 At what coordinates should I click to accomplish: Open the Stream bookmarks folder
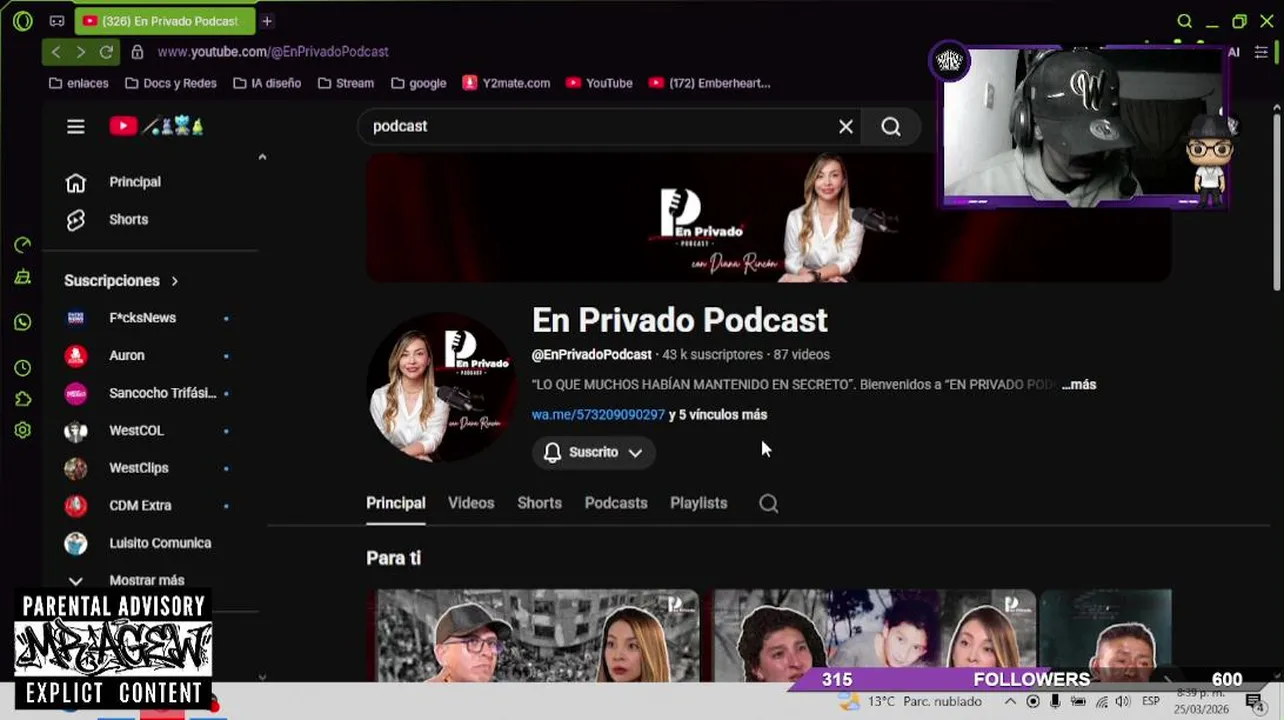click(x=346, y=83)
